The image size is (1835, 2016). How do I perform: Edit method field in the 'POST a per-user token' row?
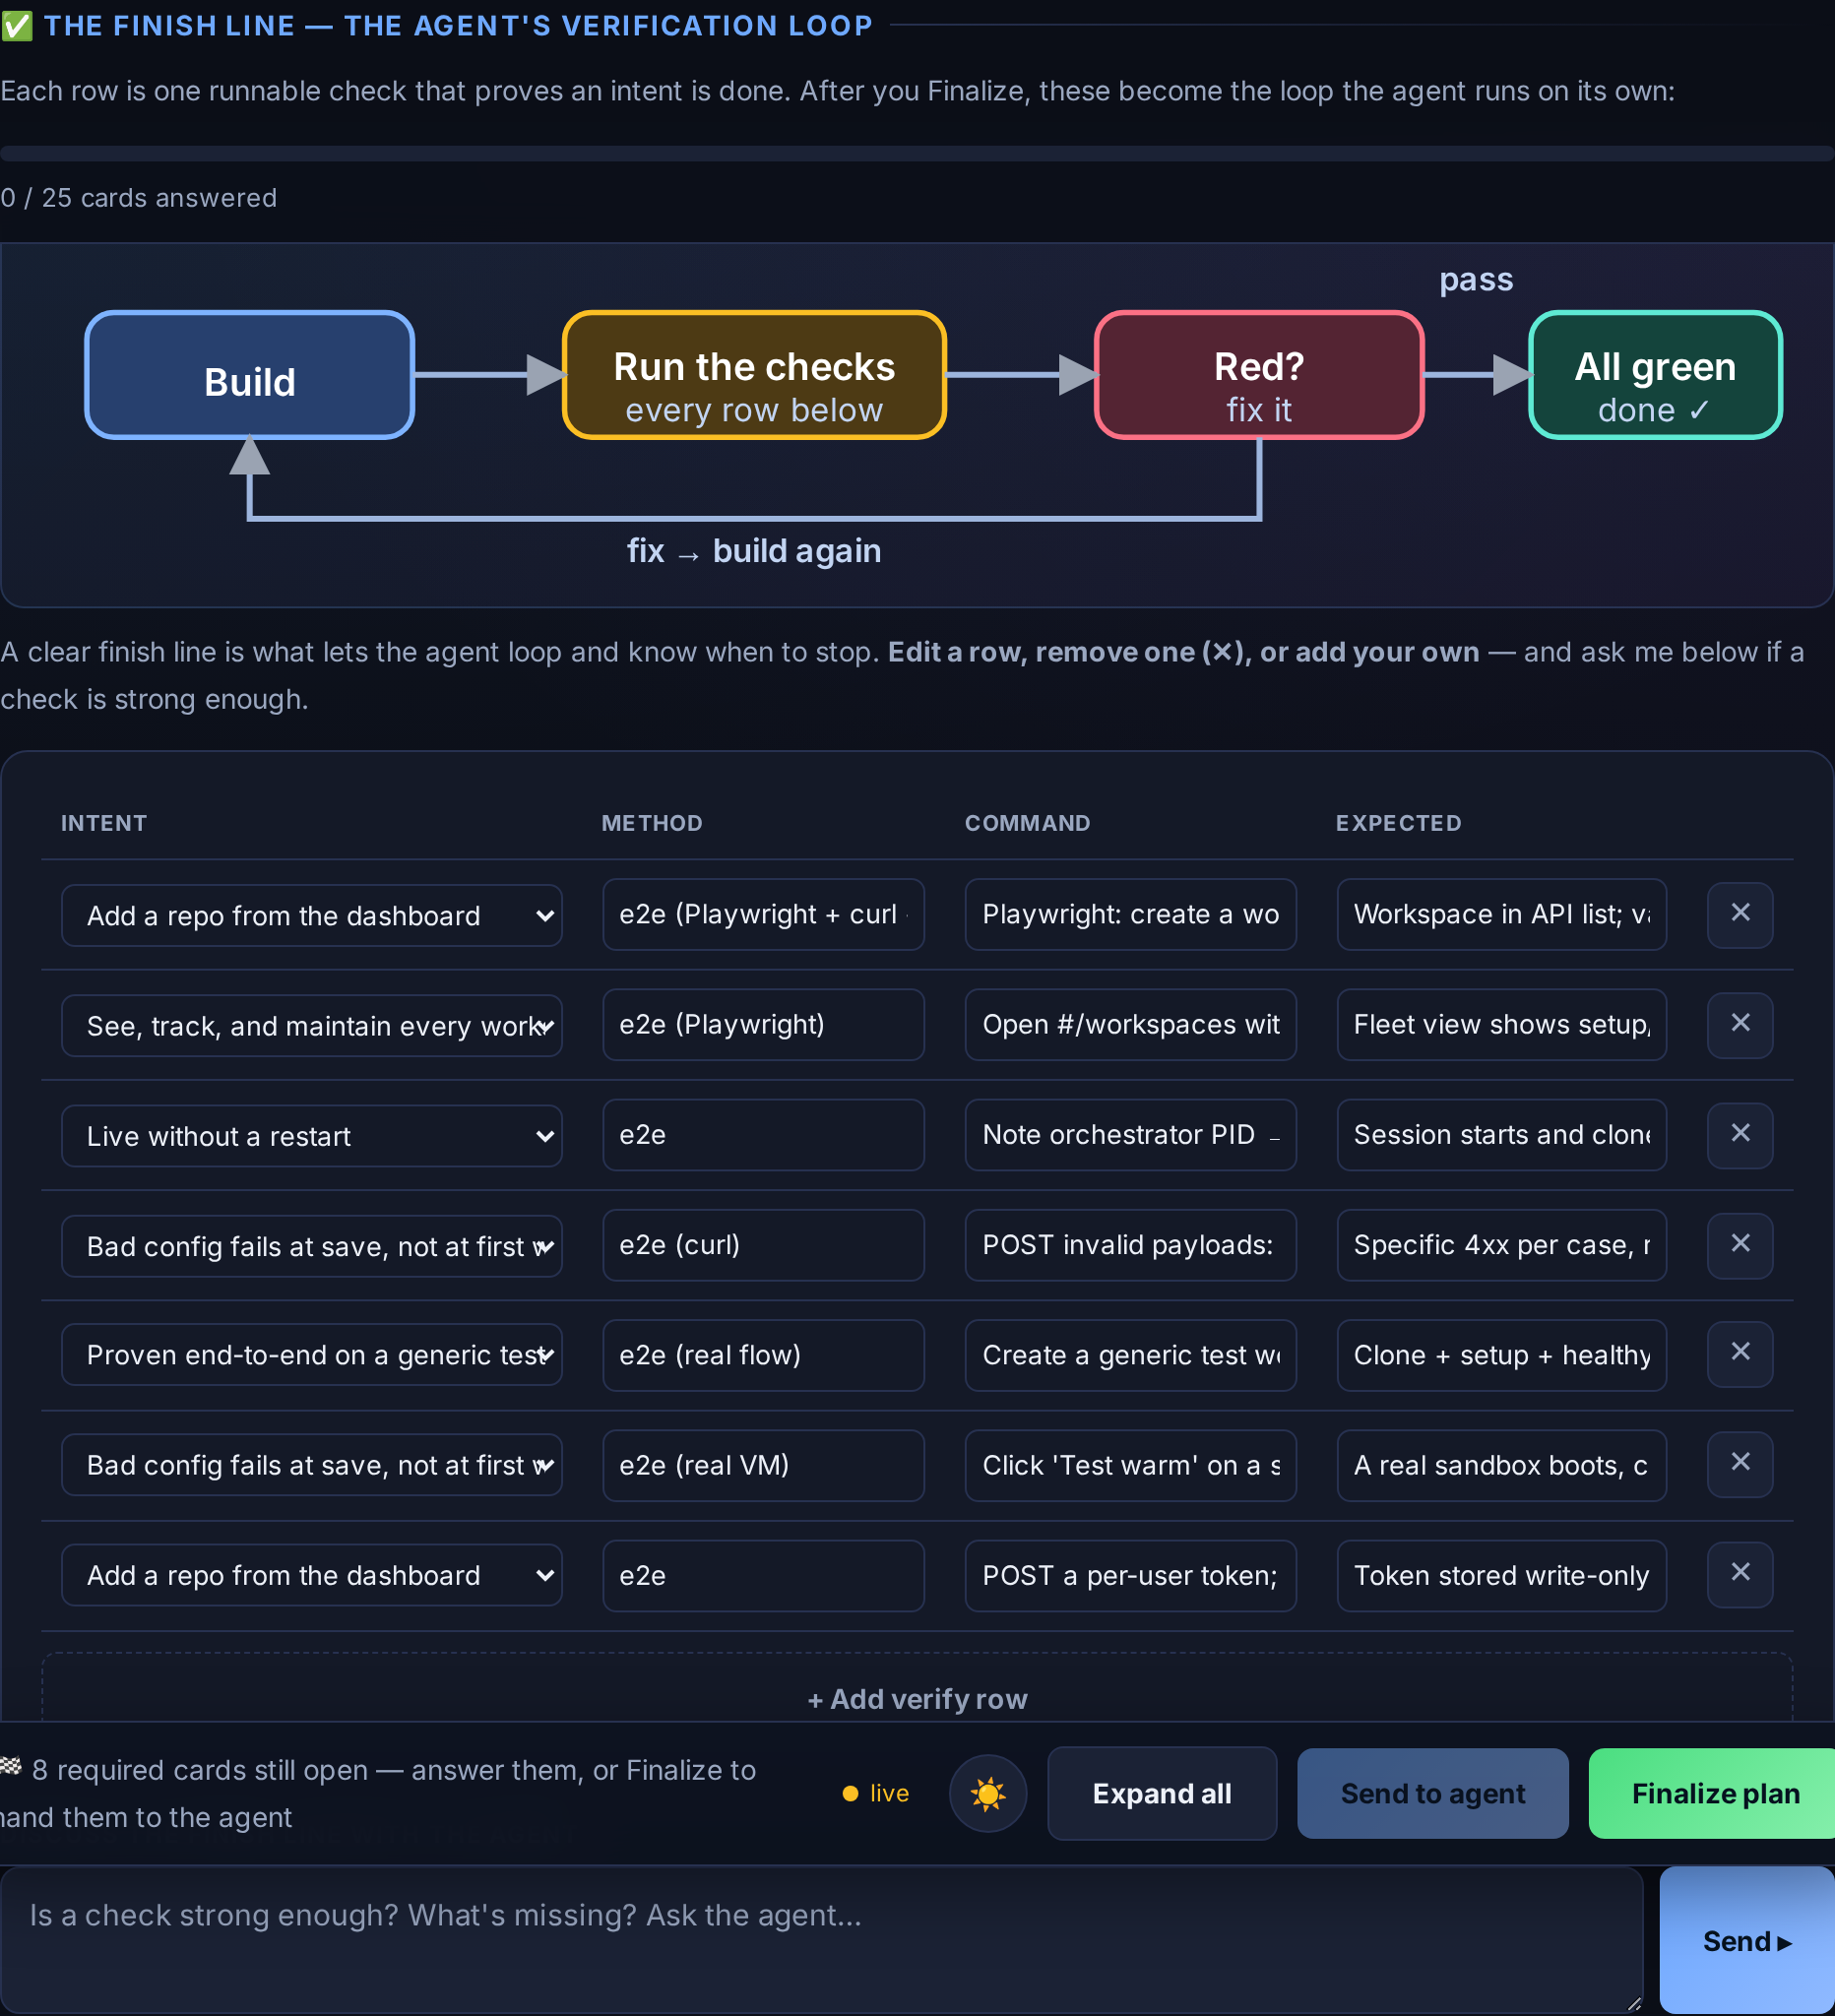(x=763, y=1574)
